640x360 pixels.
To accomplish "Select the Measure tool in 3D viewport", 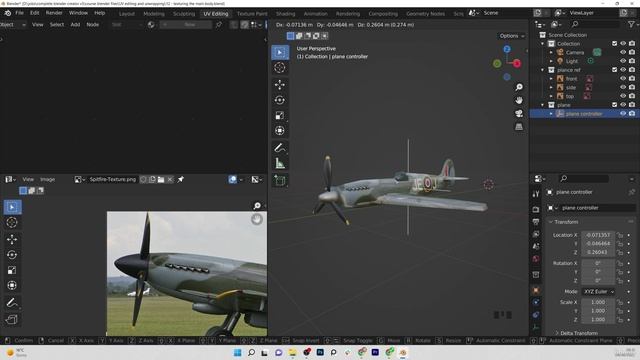I will coord(280,163).
